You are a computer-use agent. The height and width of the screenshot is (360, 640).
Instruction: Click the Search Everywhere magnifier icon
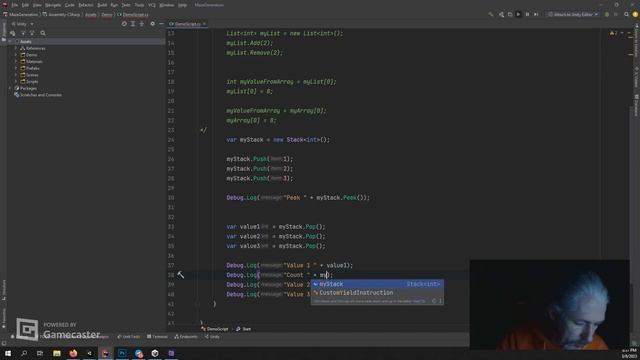(626, 14)
